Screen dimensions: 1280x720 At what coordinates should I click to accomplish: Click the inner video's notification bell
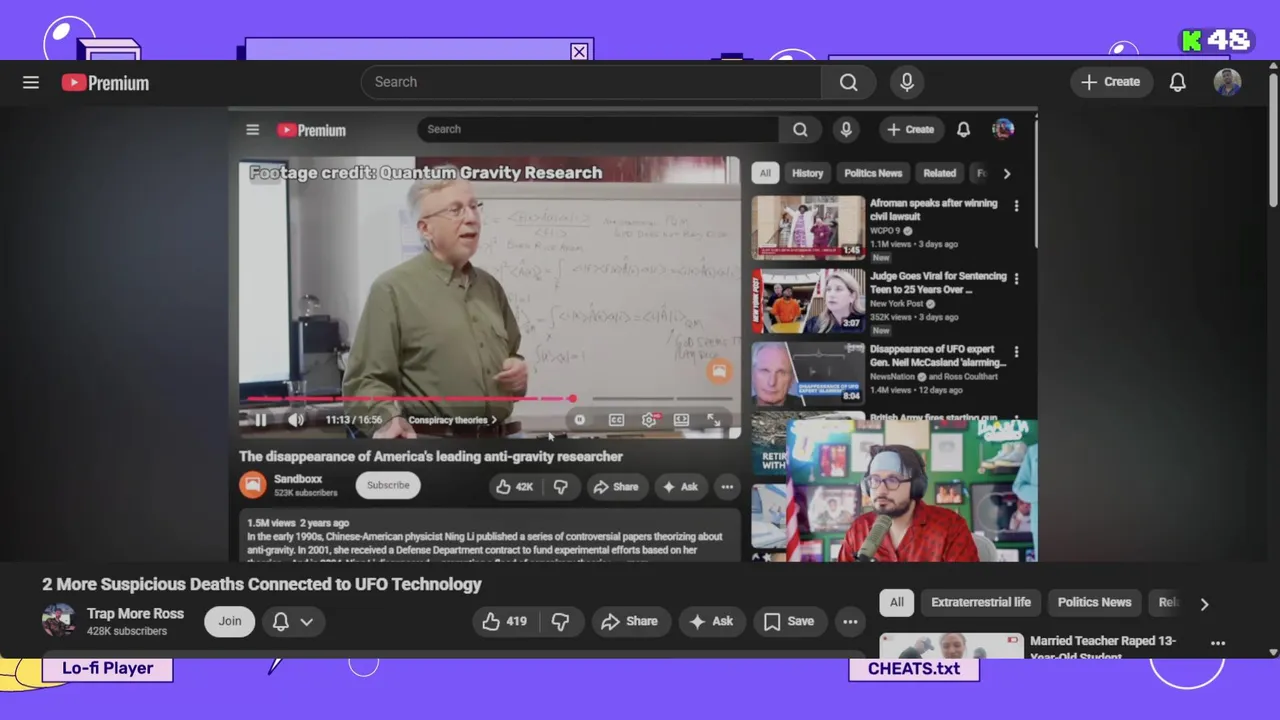963,129
